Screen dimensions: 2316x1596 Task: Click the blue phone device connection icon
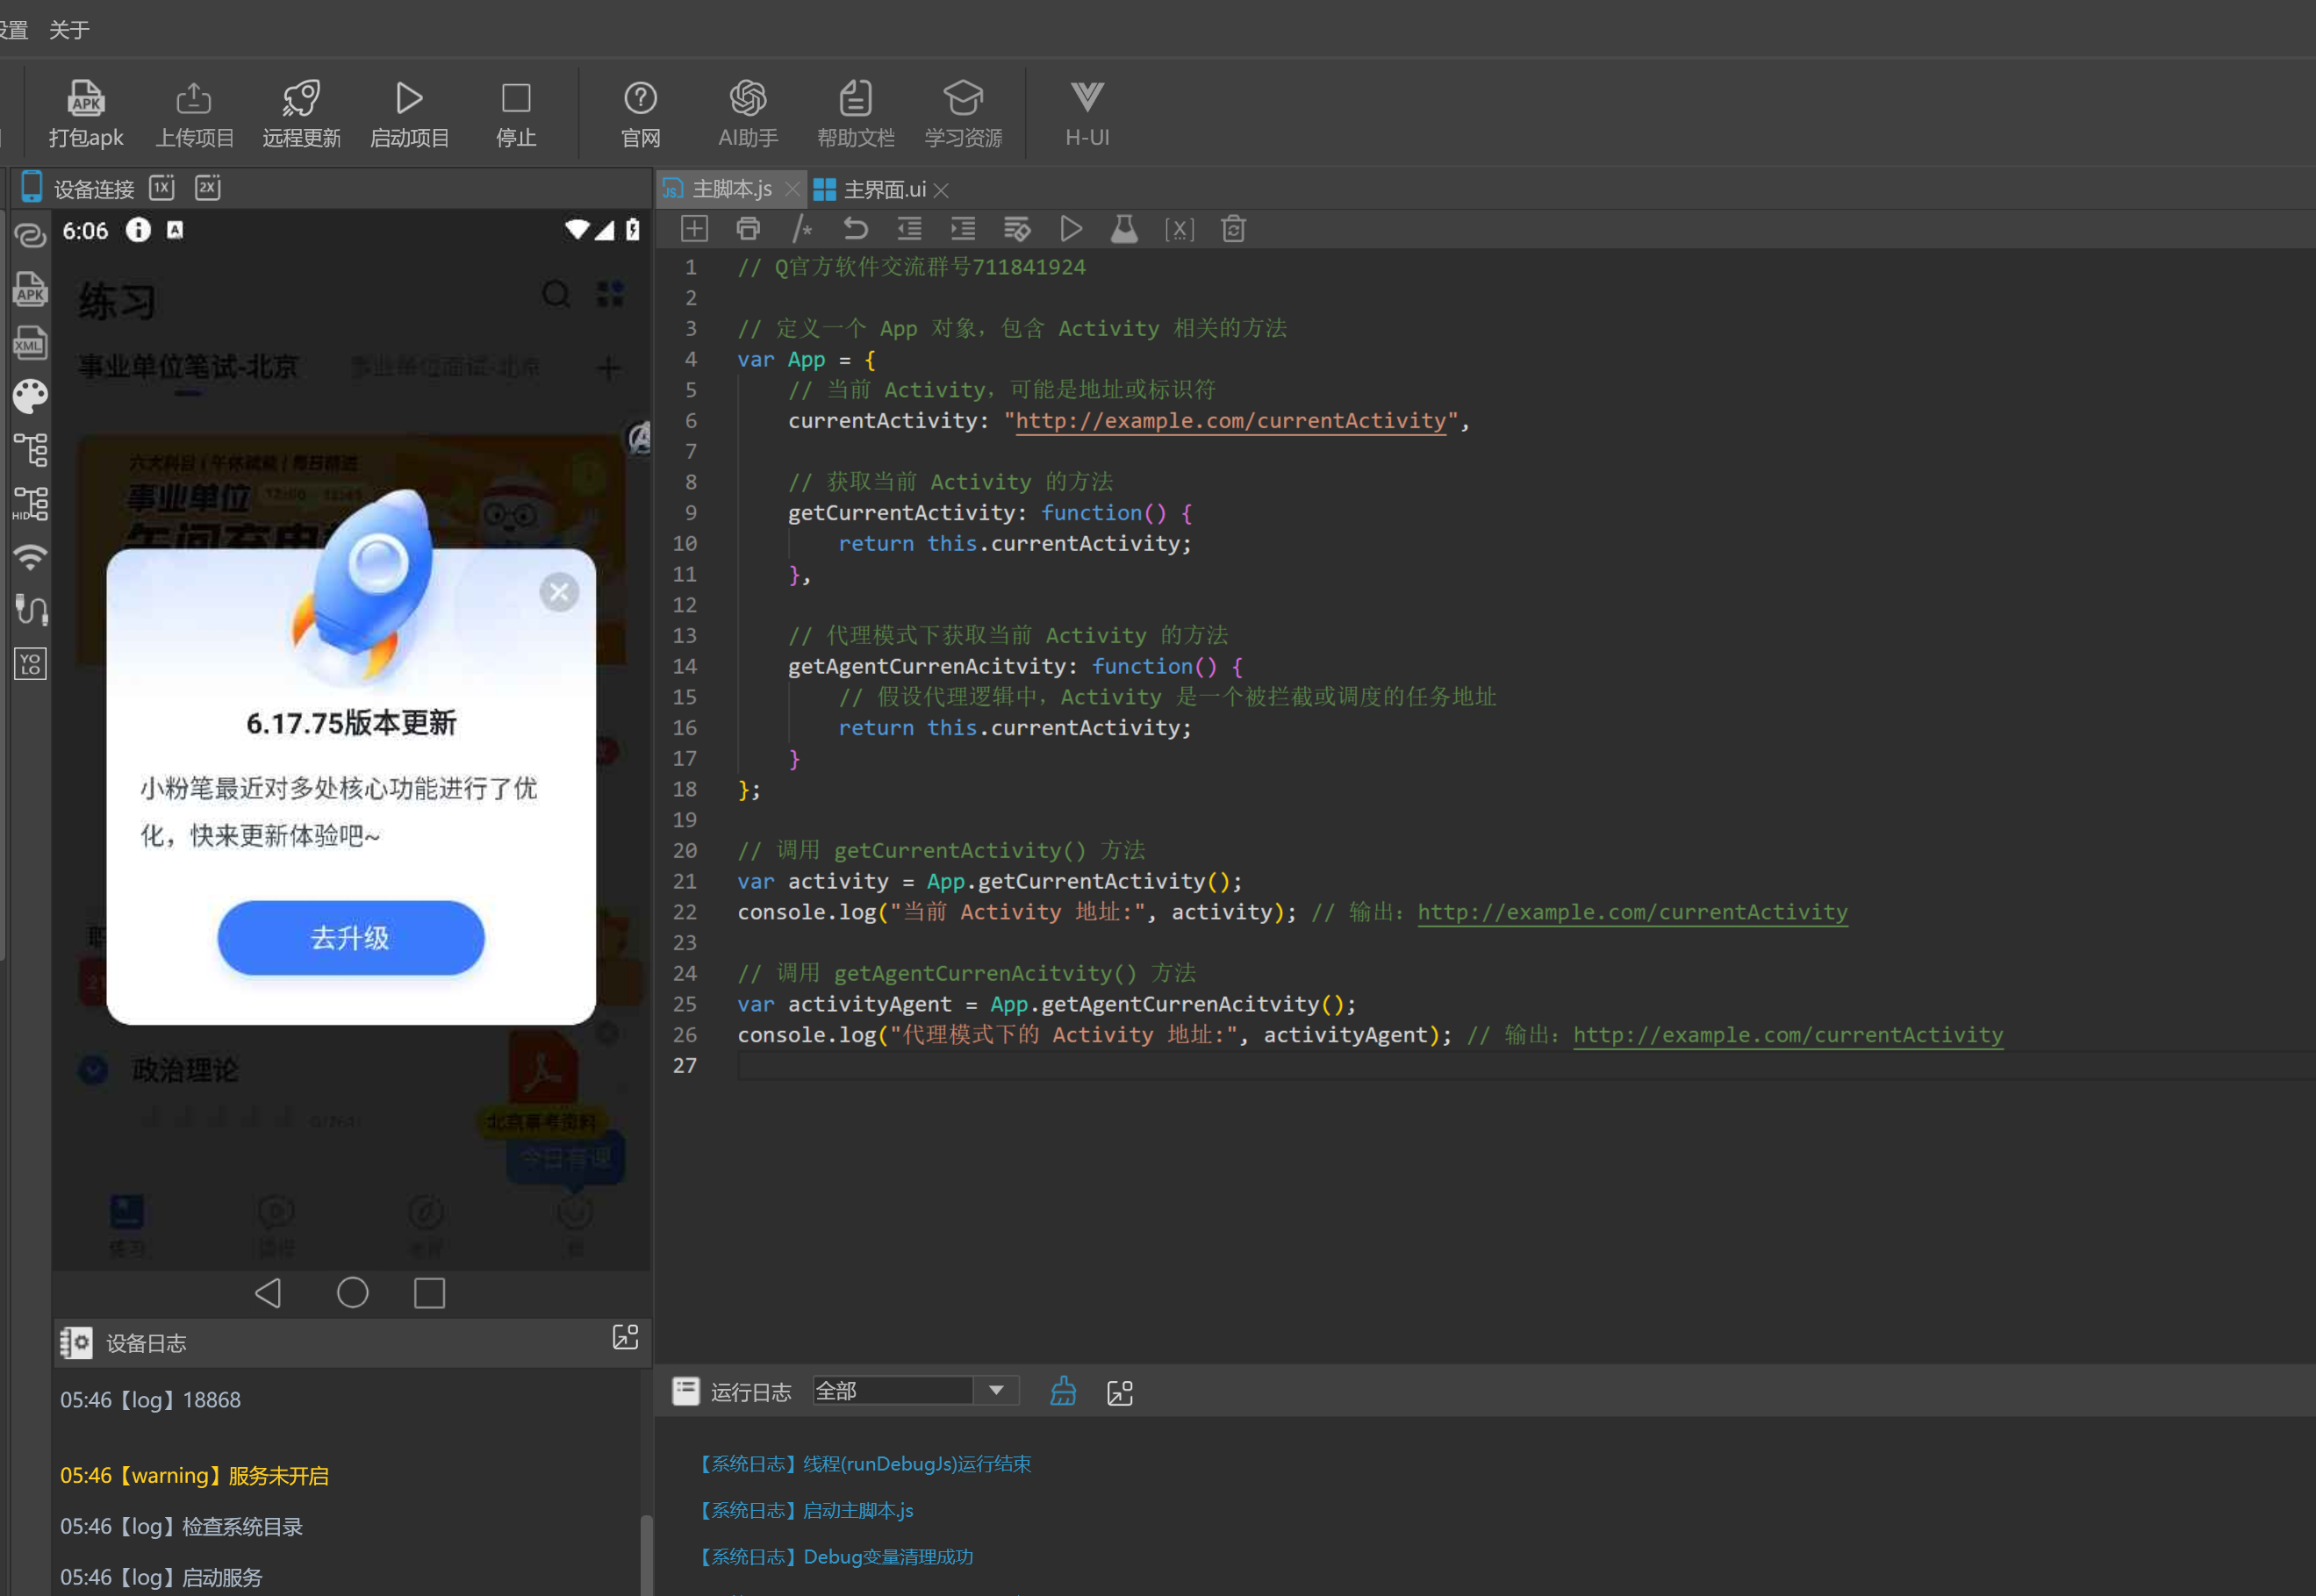coord(32,187)
